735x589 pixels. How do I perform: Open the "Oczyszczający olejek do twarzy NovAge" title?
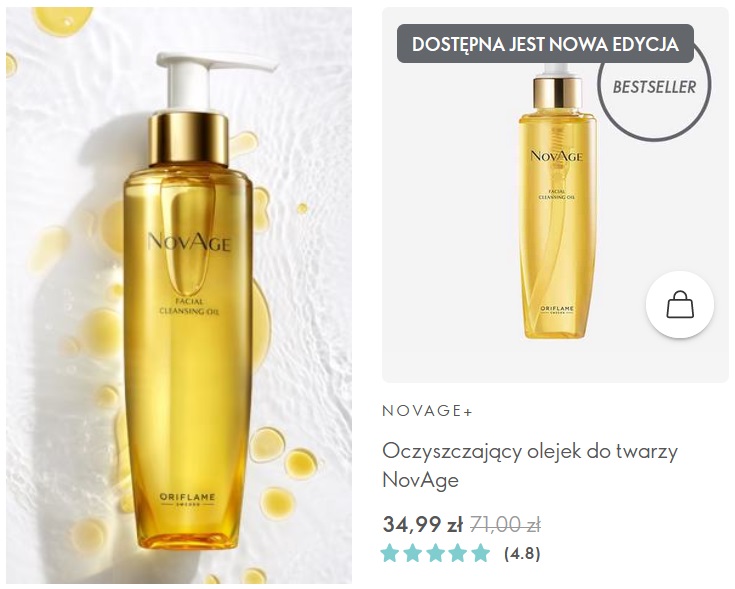[530, 465]
